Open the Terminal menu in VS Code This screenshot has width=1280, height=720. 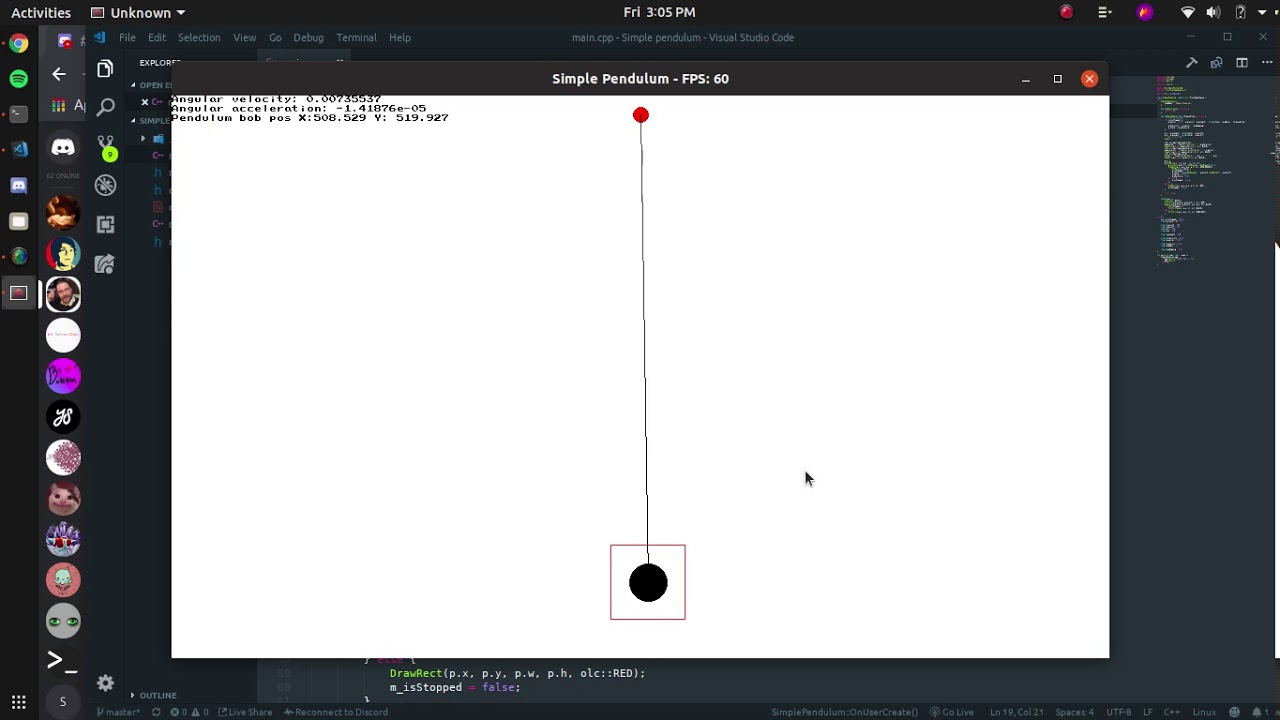tap(356, 37)
